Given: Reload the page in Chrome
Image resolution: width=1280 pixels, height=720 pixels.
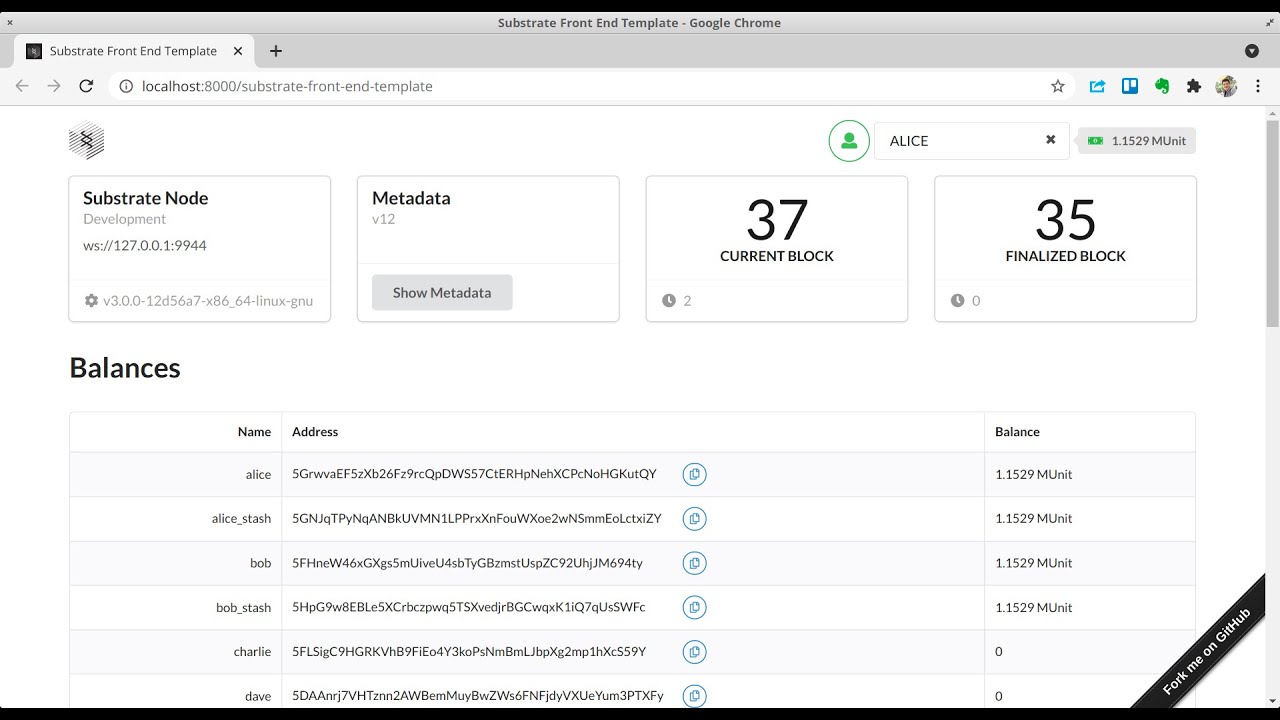Looking at the screenshot, I should pos(86,86).
